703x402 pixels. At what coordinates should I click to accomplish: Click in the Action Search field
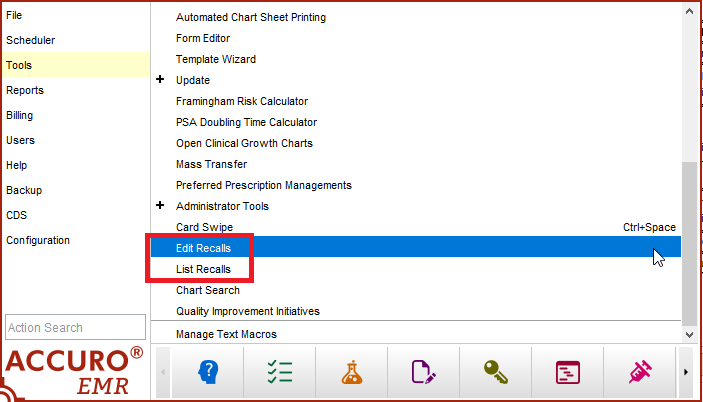76,327
